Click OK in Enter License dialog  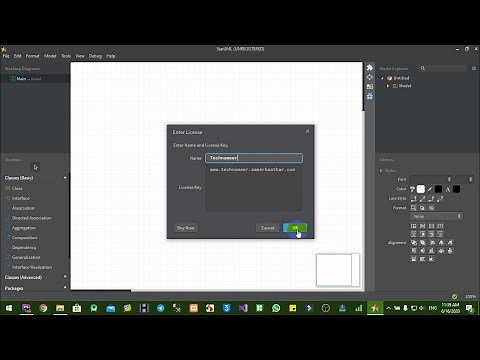(x=295, y=228)
